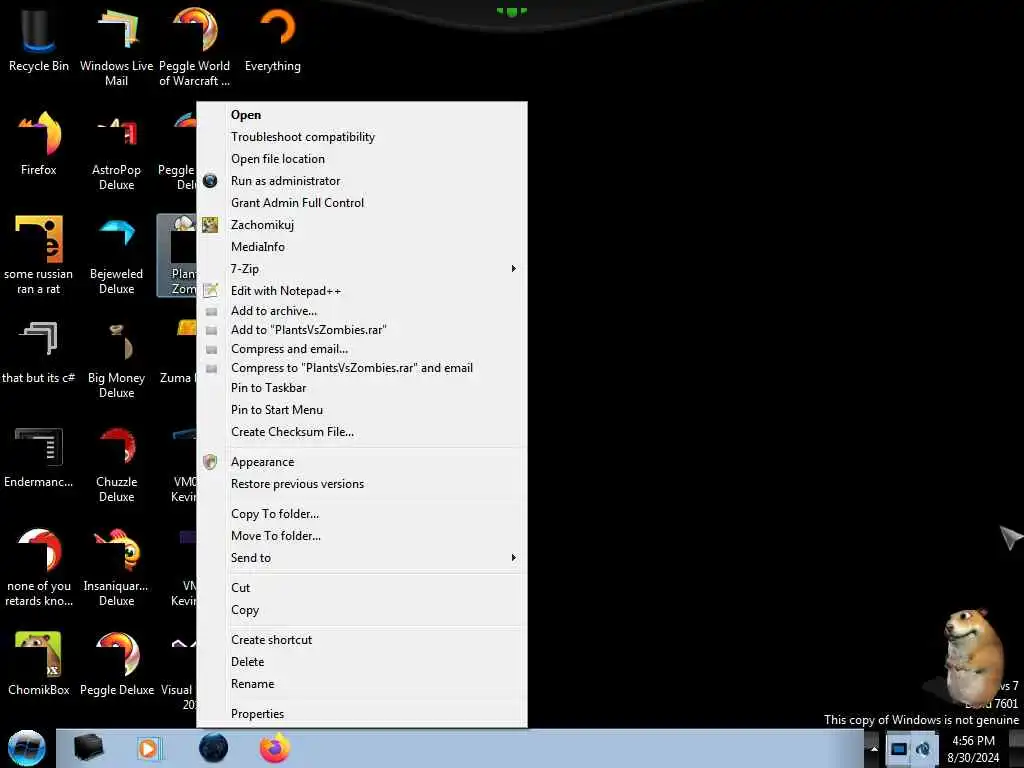Select the Insaniquar... Deluxe desktop icon
The image size is (1024, 768).
(116, 567)
